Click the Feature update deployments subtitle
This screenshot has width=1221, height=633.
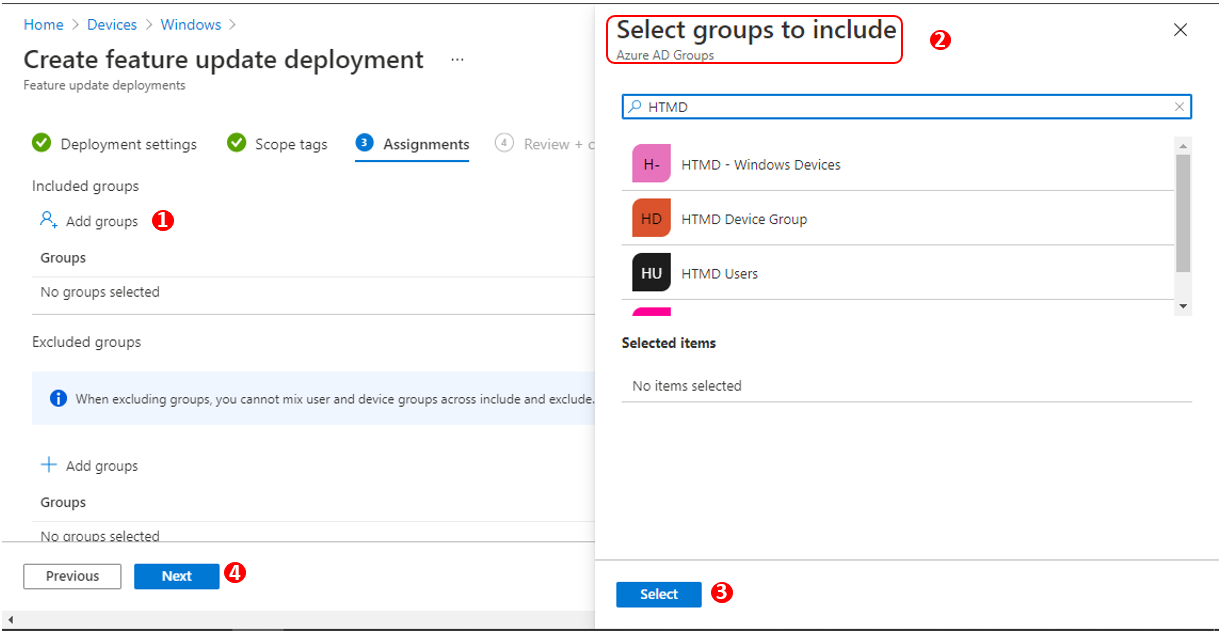(x=105, y=86)
